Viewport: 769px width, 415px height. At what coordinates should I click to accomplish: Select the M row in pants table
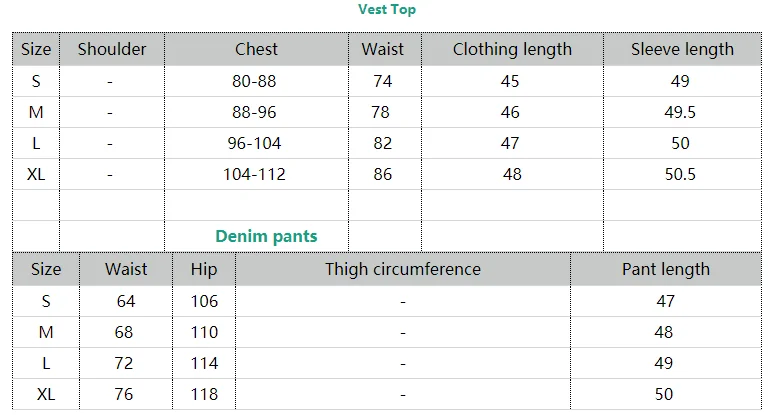coord(387,332)
